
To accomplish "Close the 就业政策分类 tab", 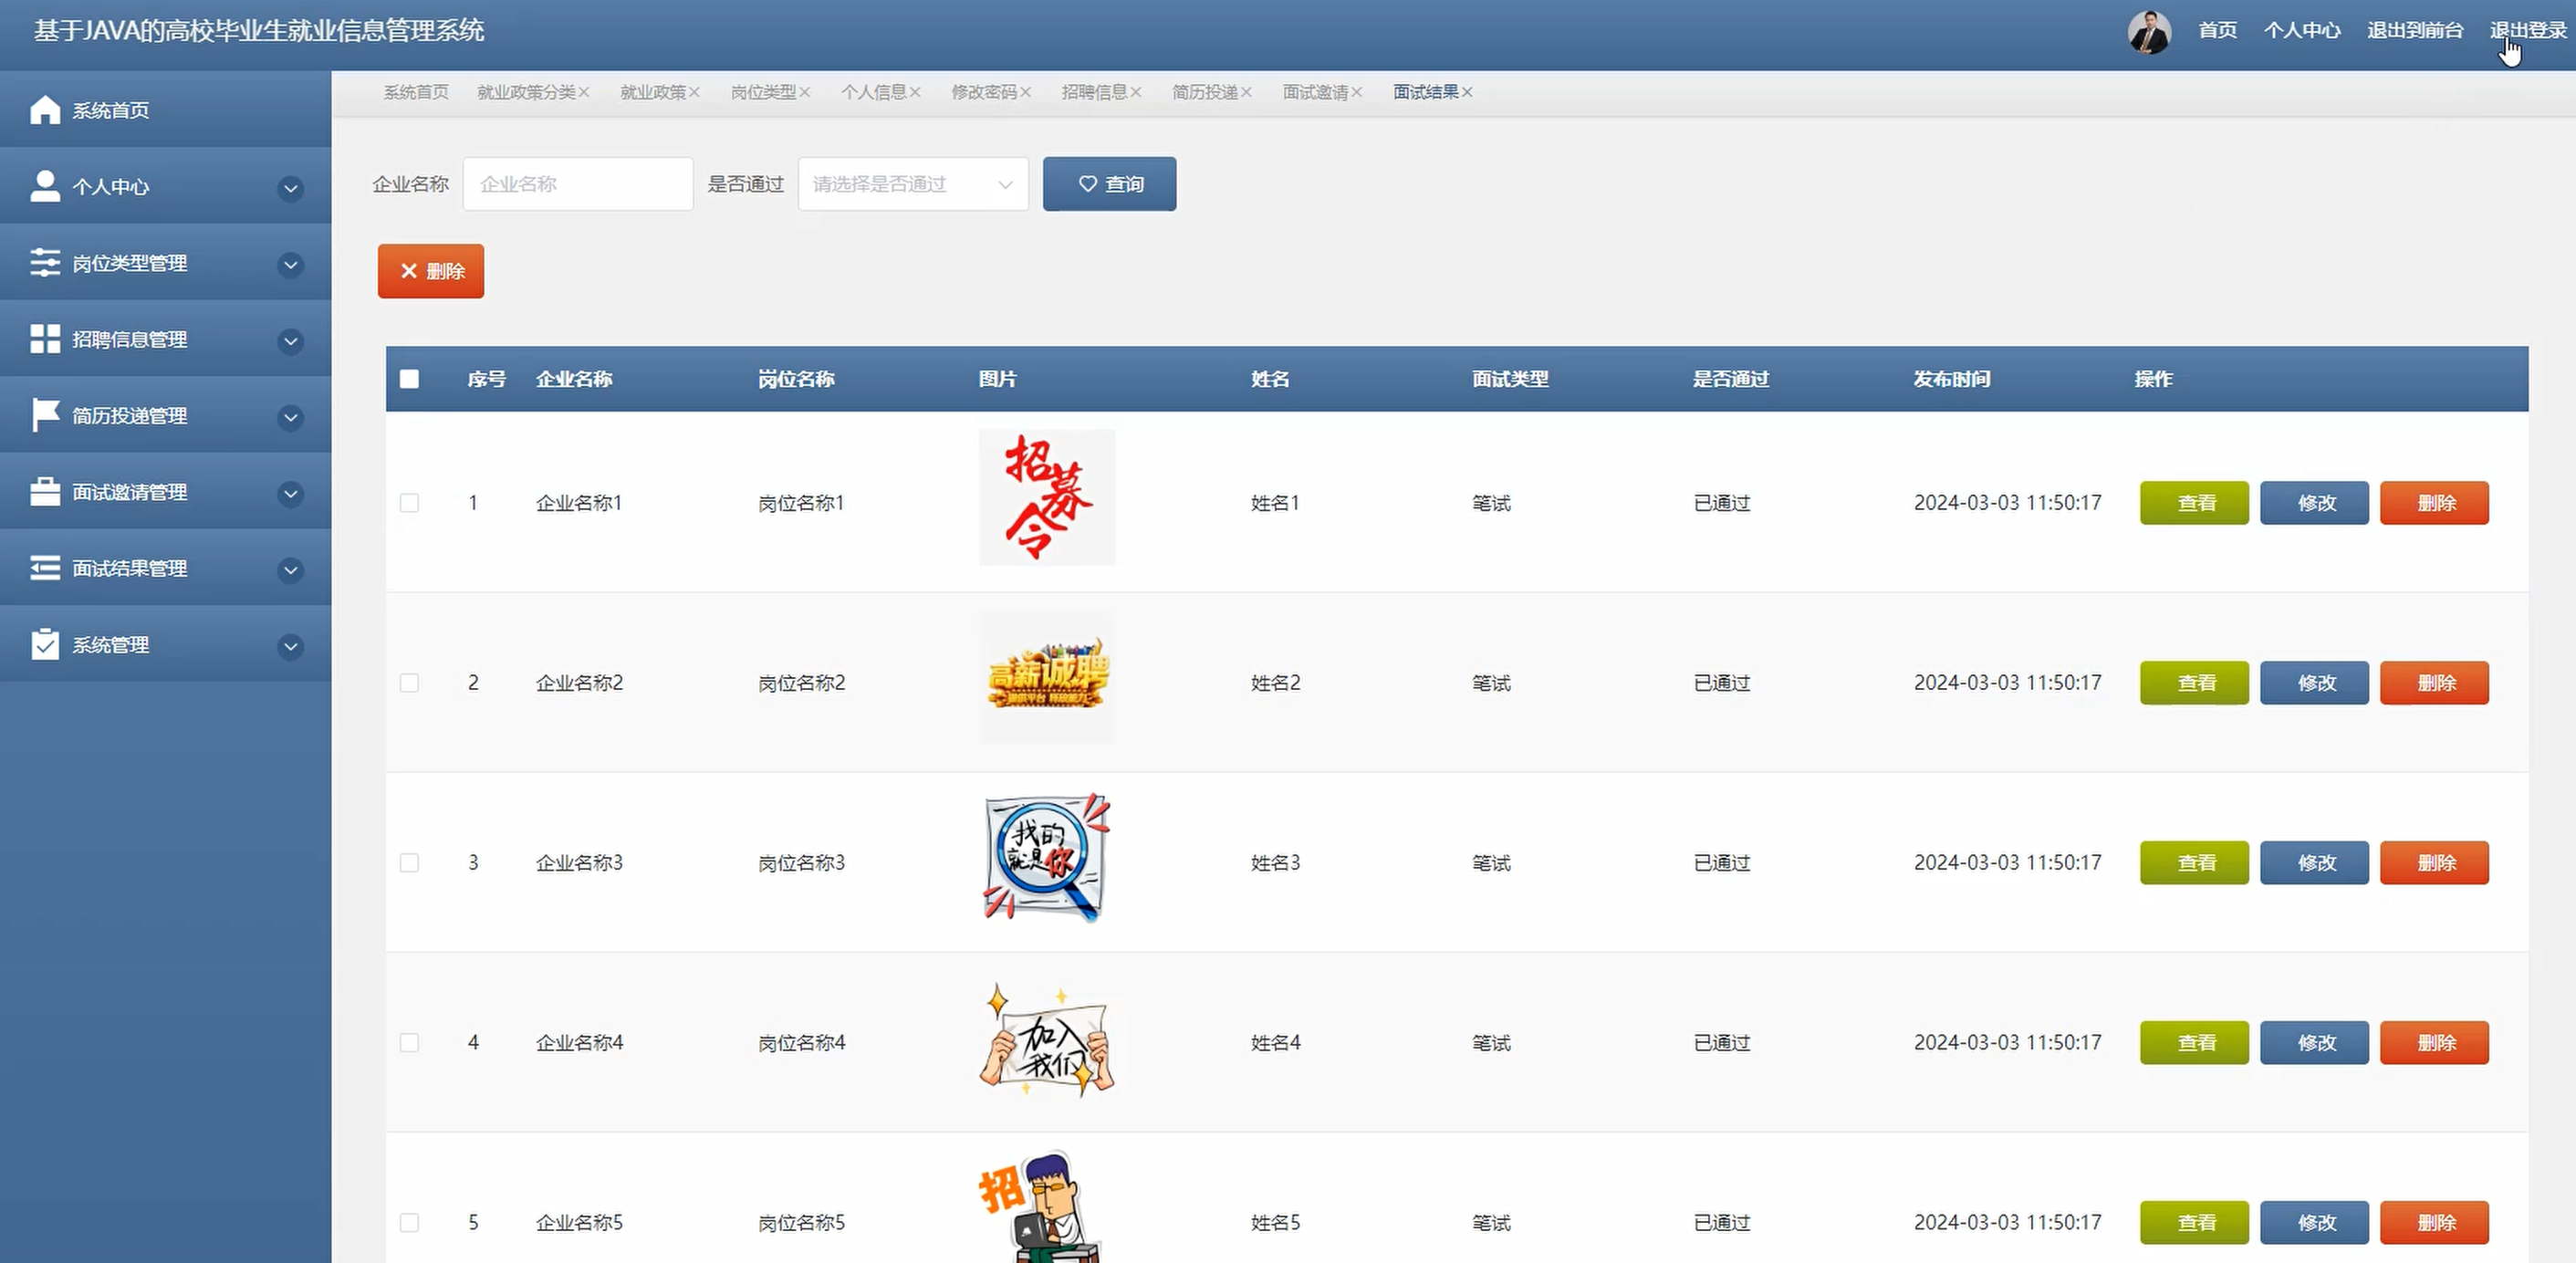I will click(584, 92).
